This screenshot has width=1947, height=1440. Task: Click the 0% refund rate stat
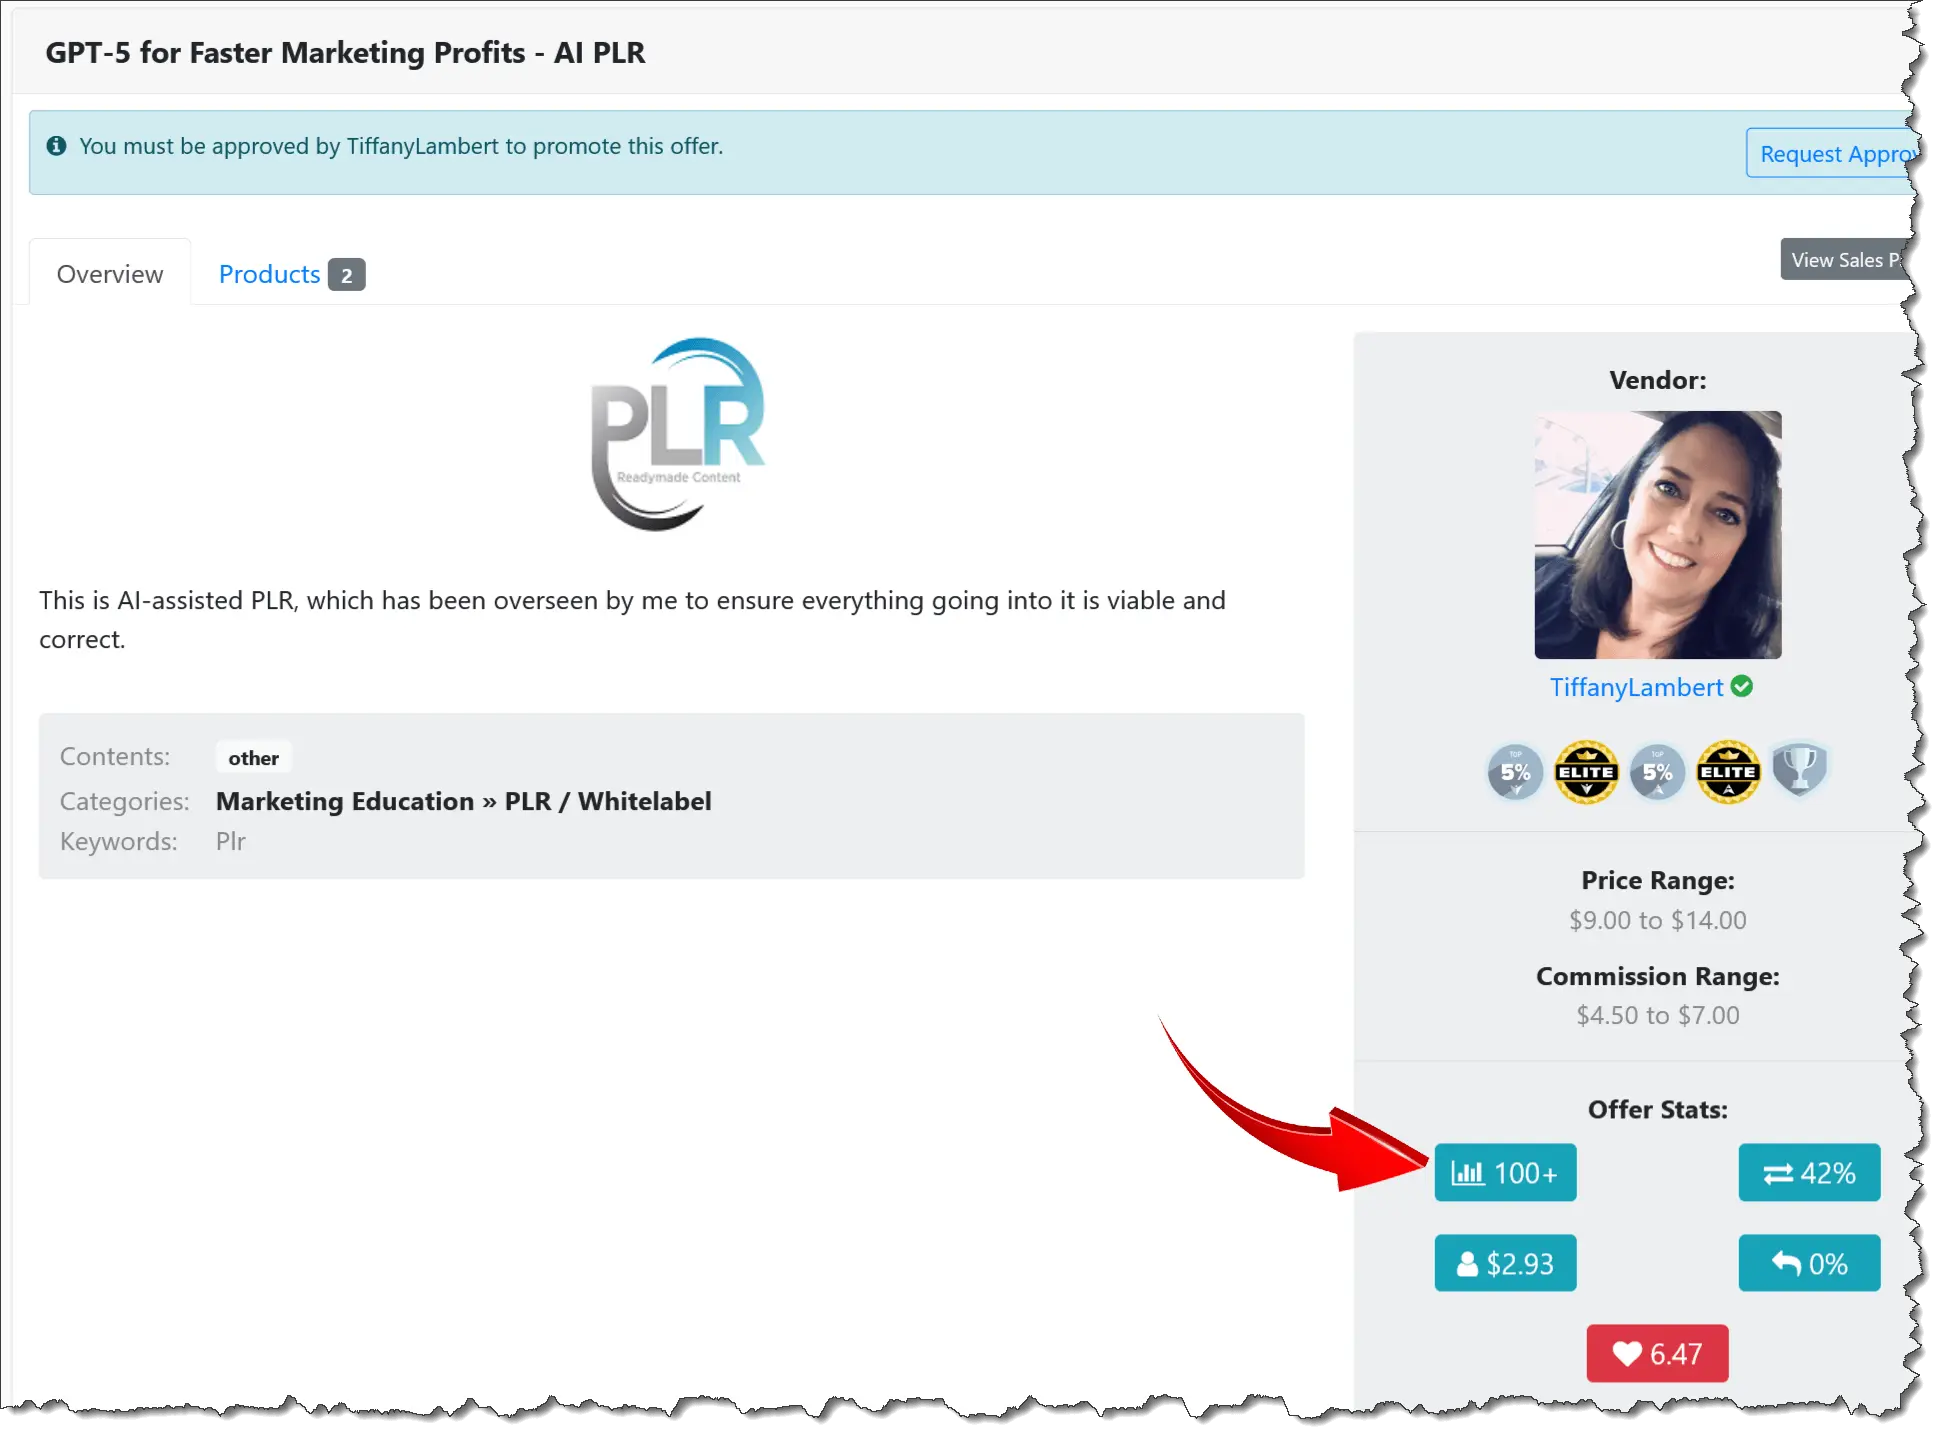1809,1264
